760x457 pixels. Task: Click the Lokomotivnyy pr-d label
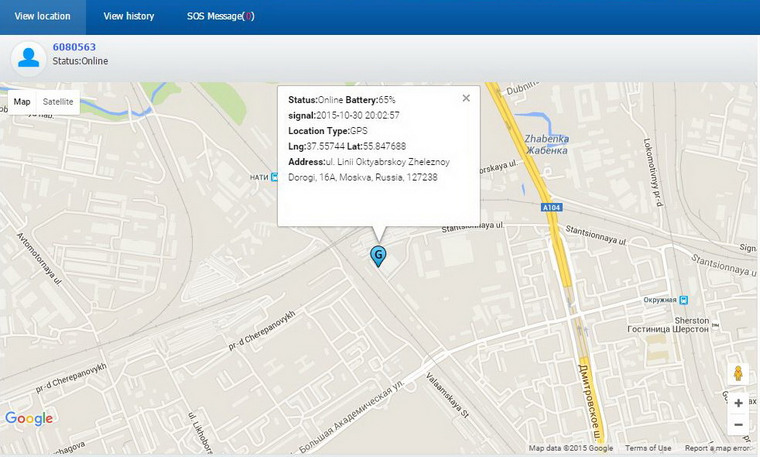pos(652,173)
